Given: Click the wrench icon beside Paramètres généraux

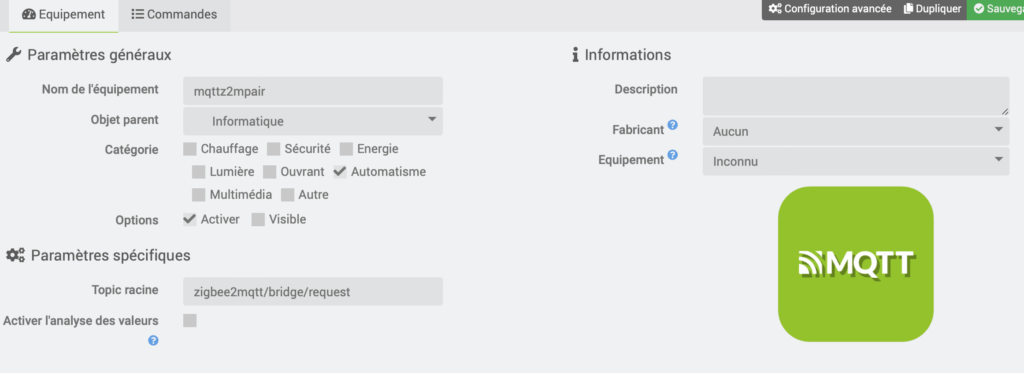Looking at the screenshot, I should click(x=13, y=55).
